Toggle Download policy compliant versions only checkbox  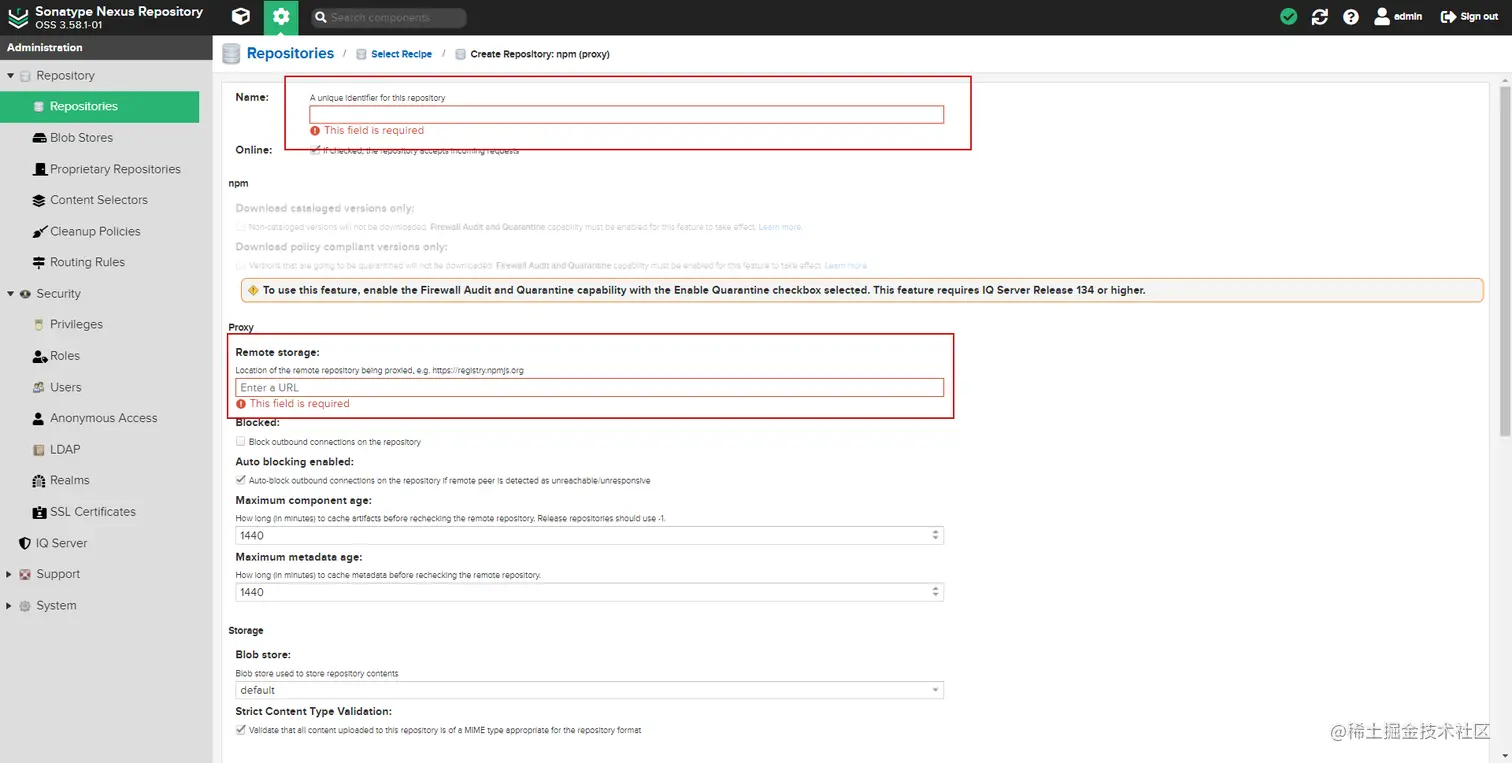tap(240, 265)
